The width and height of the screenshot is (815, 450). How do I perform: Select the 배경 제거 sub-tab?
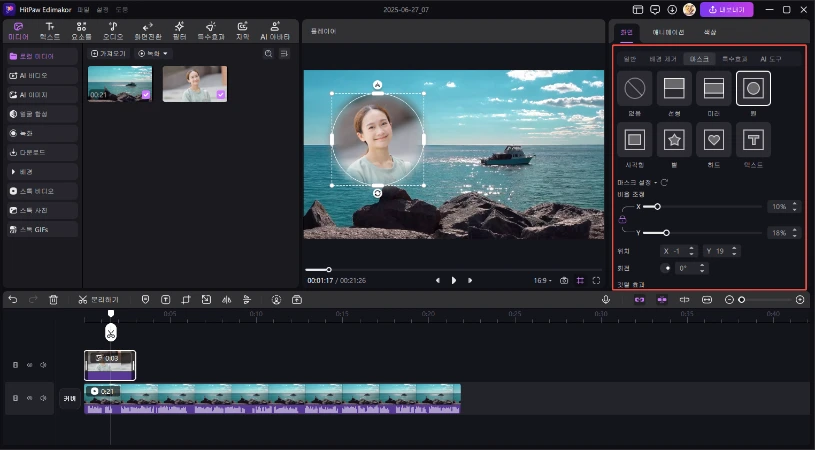click(663, 59)
